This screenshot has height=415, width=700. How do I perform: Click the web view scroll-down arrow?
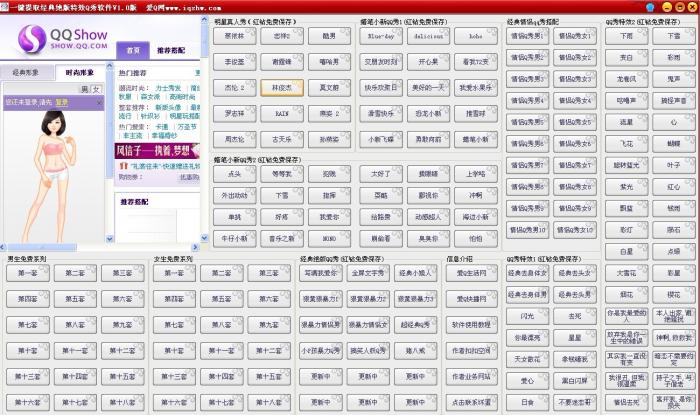coord(204,238)
